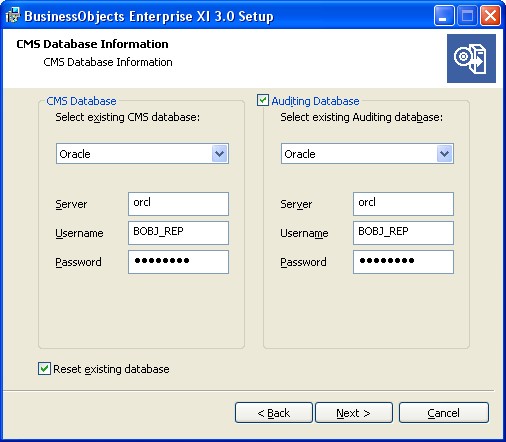Focus the Auditing Username field
This screenshot has width=506, height=442.
tap(403, 233)
